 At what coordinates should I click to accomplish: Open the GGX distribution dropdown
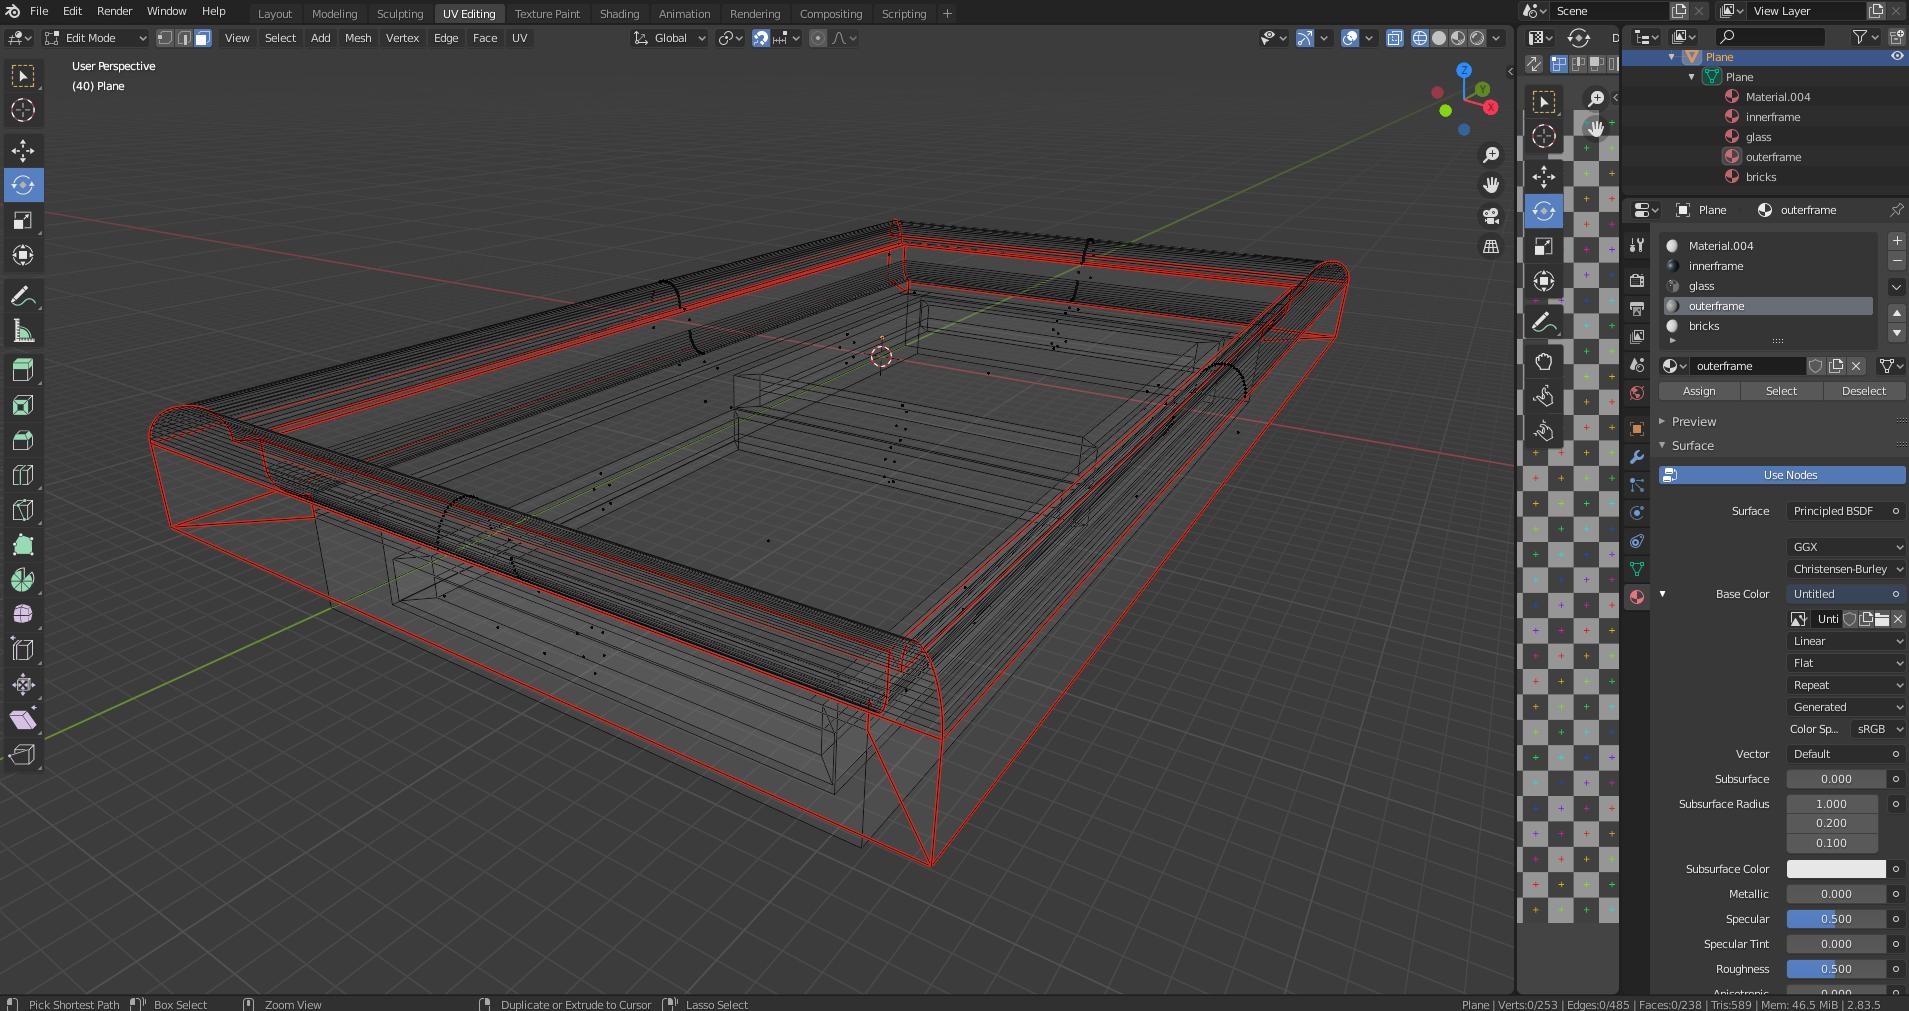(x=1845, y=547)
